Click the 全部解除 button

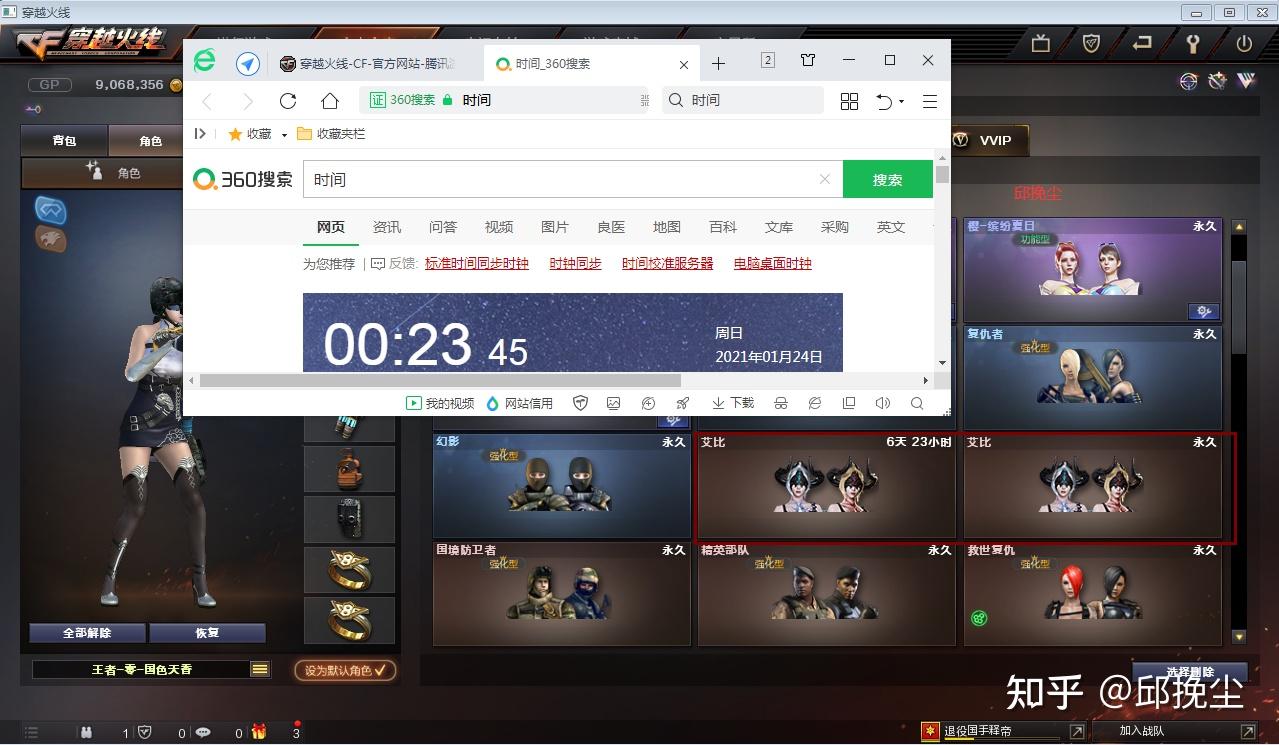coord(87,633)
